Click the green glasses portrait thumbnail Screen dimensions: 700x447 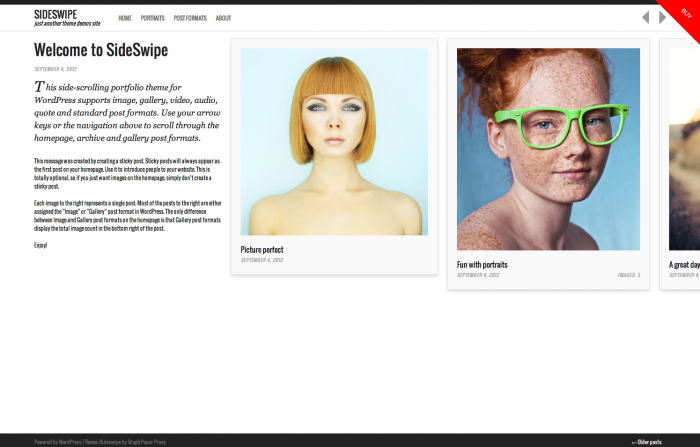tap(548, 149)
